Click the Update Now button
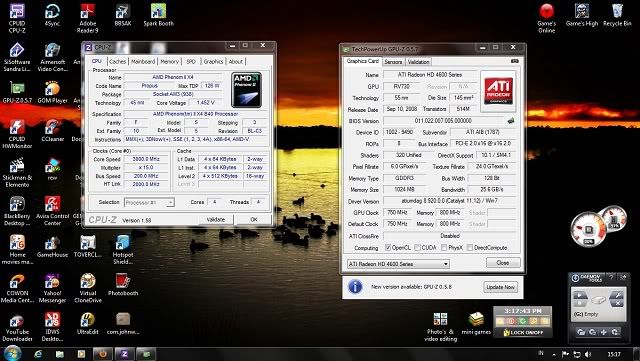Image resolution: width=640 pixels, height=361 pixels. (x=500, y=287)
